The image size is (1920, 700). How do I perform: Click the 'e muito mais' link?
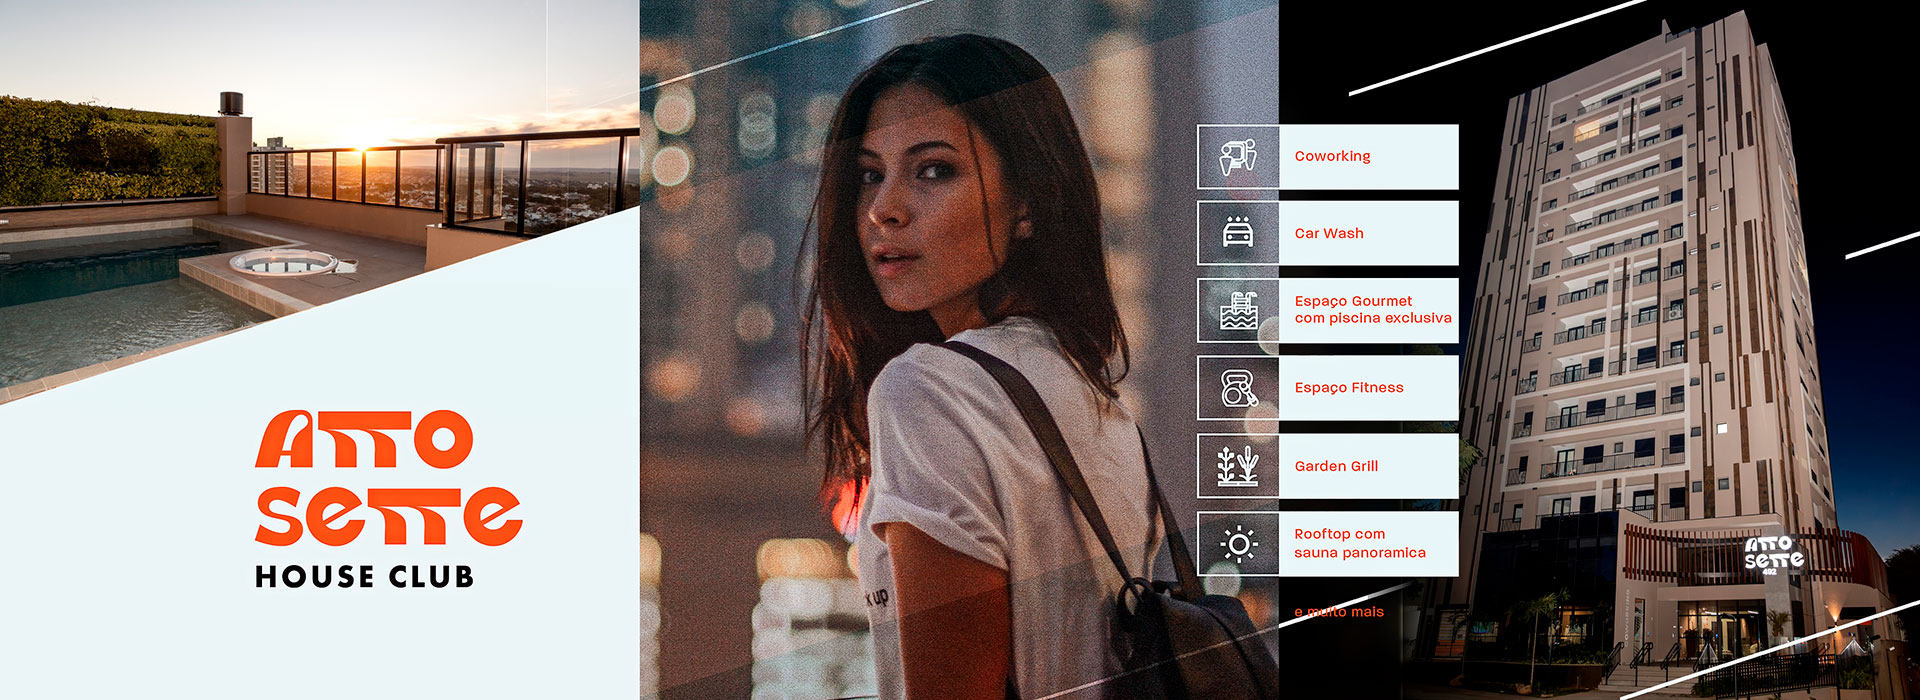click(1339, 611)
